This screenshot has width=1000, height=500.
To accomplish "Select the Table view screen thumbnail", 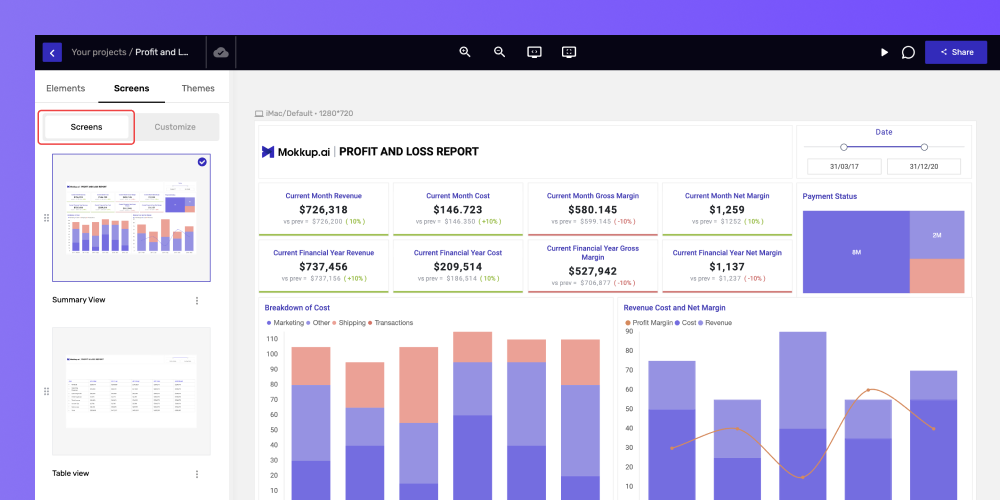I will (131, 391).
